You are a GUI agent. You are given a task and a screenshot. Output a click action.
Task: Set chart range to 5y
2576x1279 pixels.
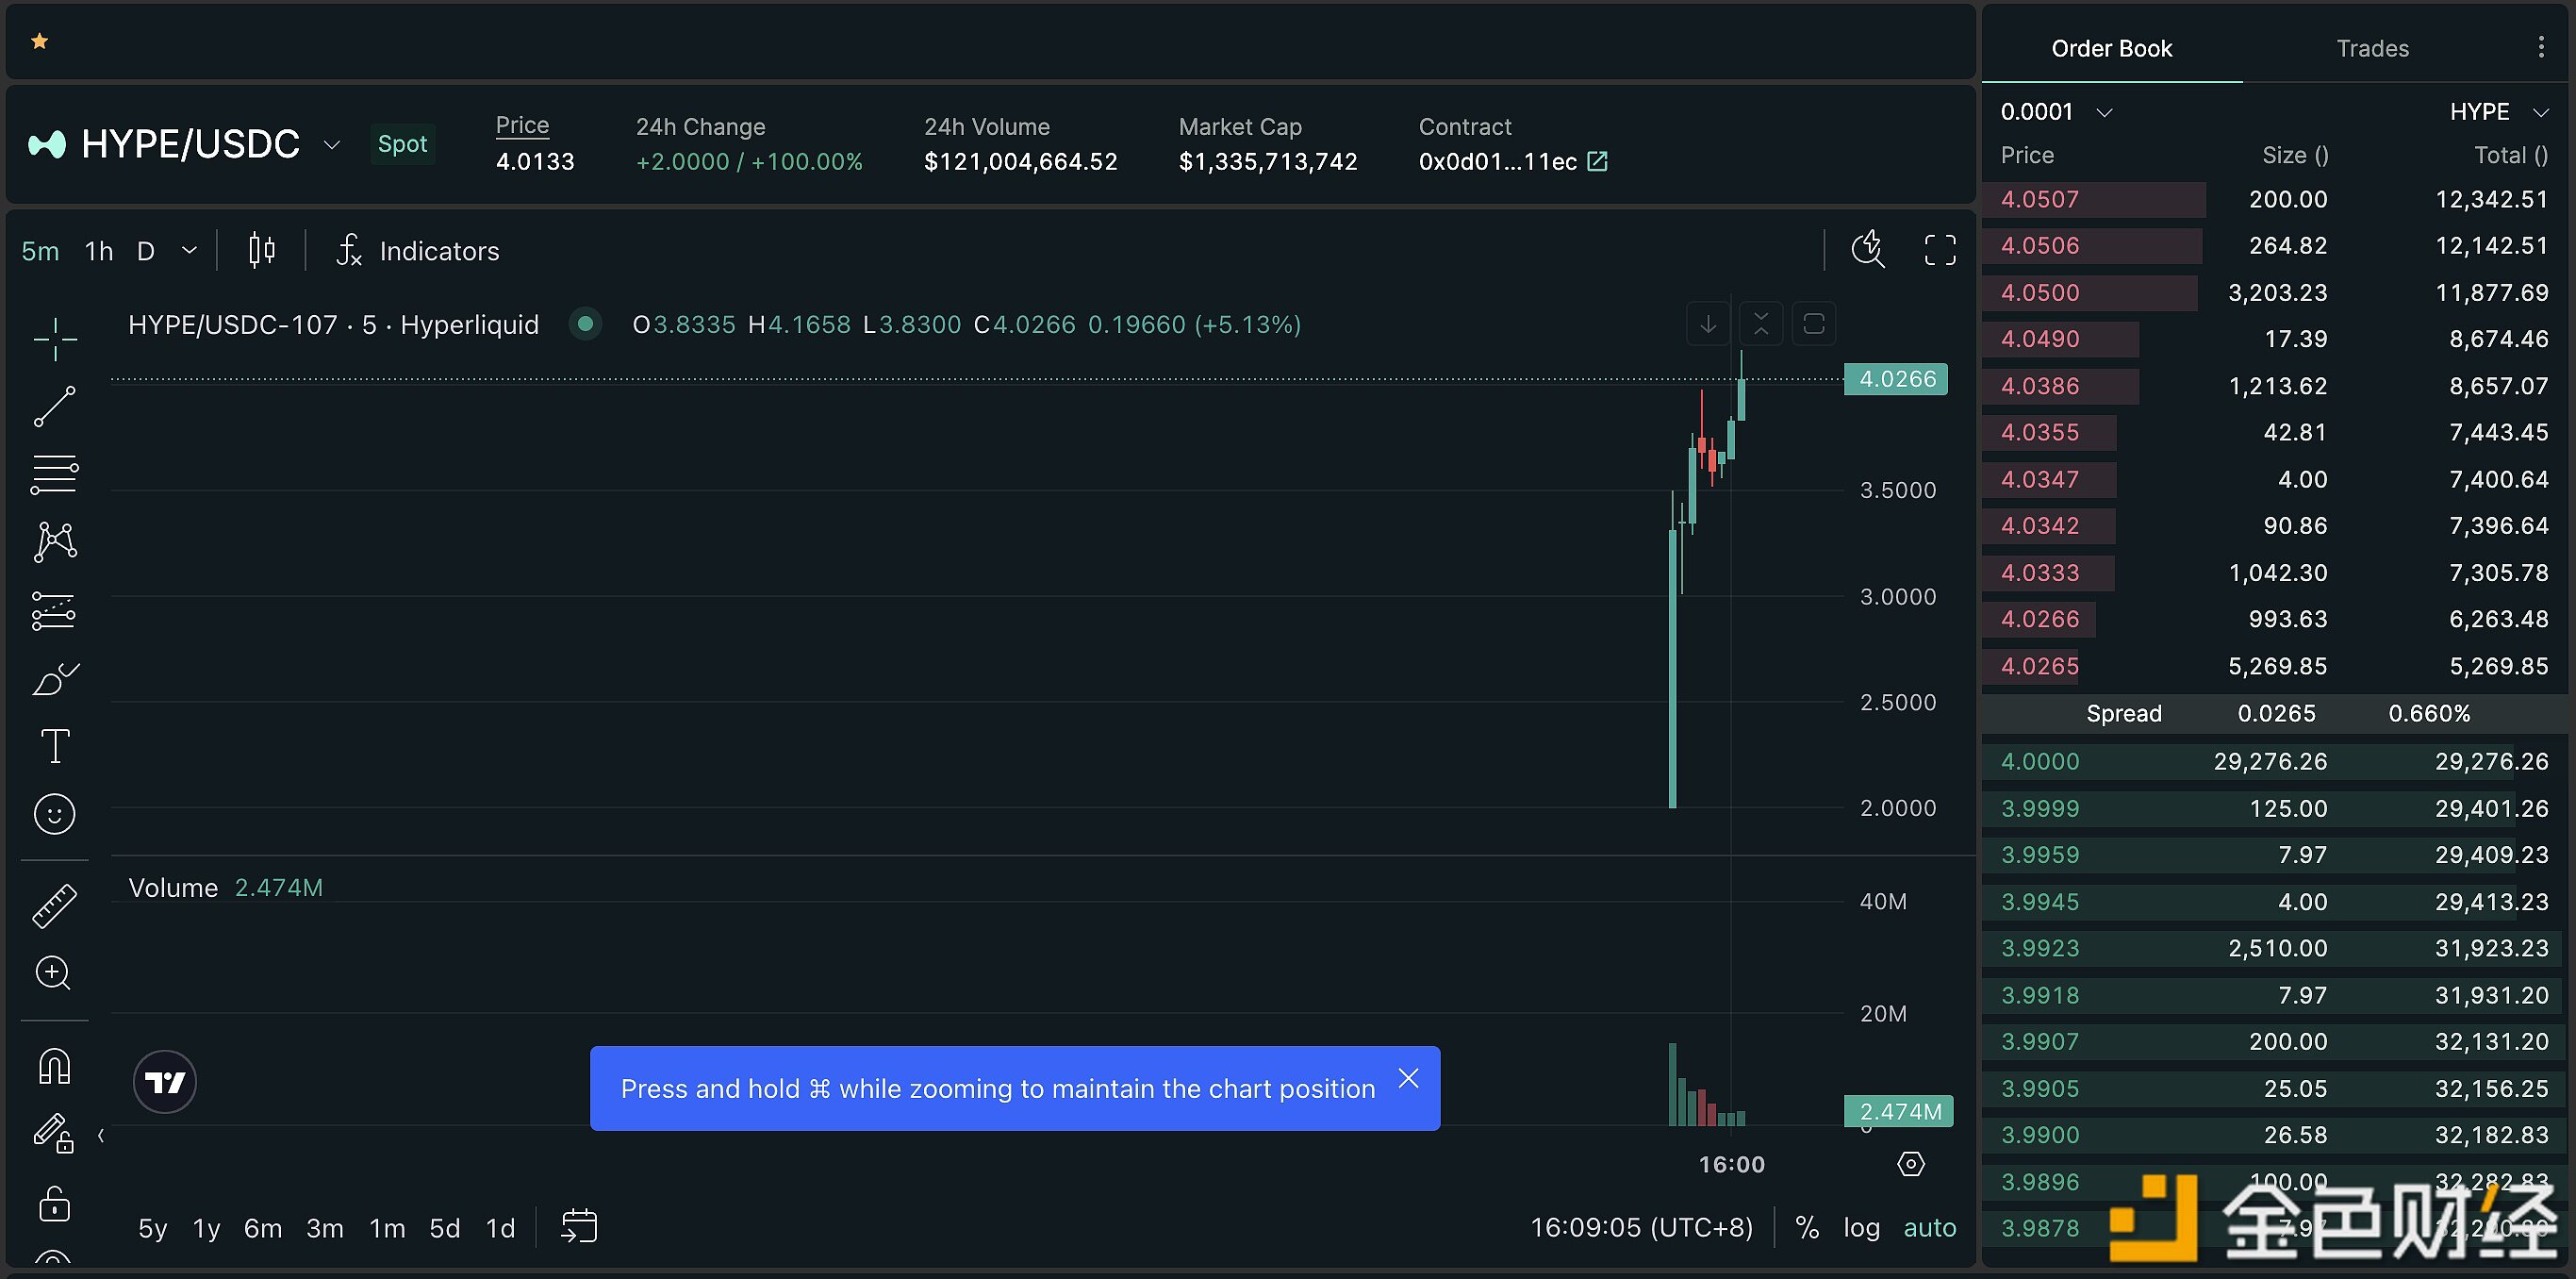(x=153, y=1228)
